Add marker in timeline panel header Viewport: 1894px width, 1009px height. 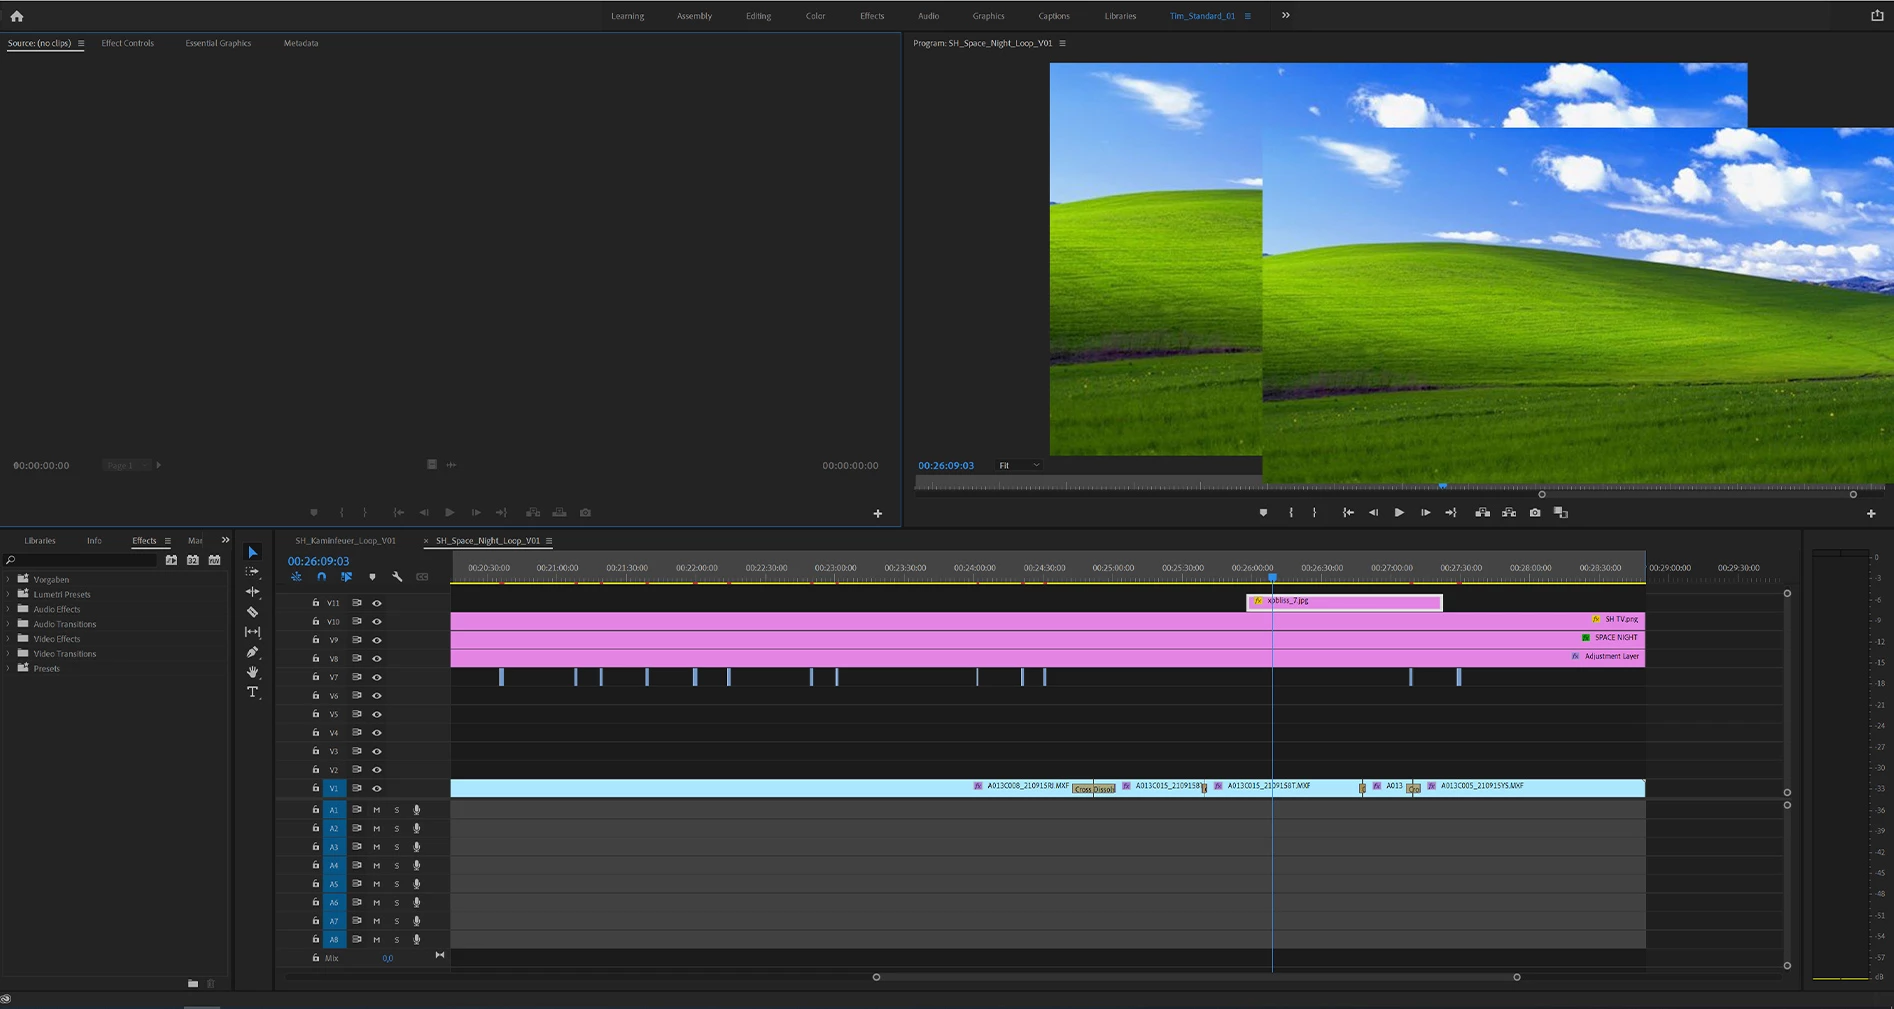pyautogui.click(x=372, y=577)
